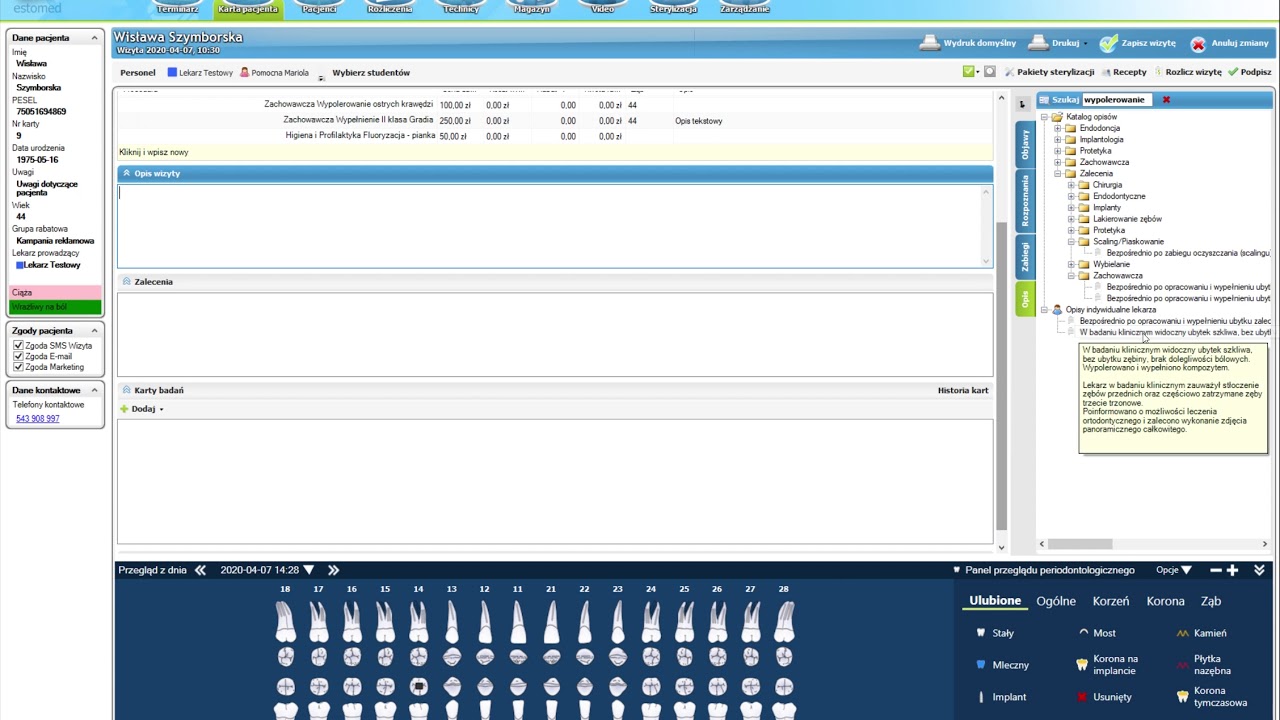
Task: Click the Drukuj printer icon
Action: 1038,43
